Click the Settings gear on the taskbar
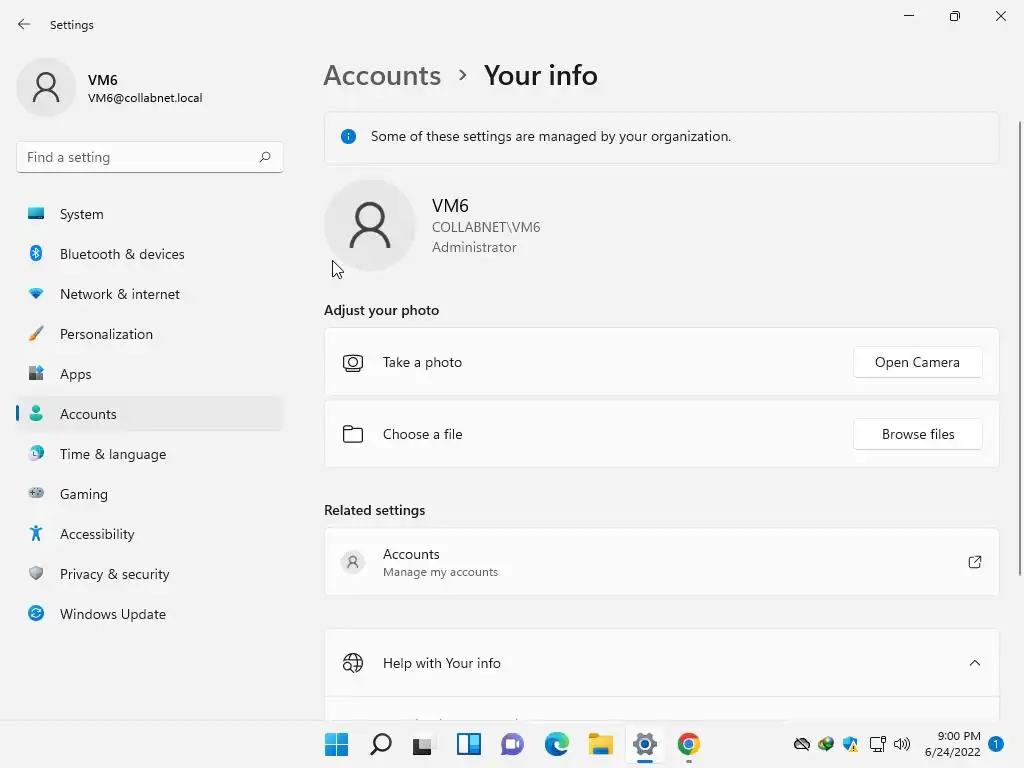Image resolution: width=1024 pixels, height=768 pixels. pyautogui.click(x=645, y=744)
